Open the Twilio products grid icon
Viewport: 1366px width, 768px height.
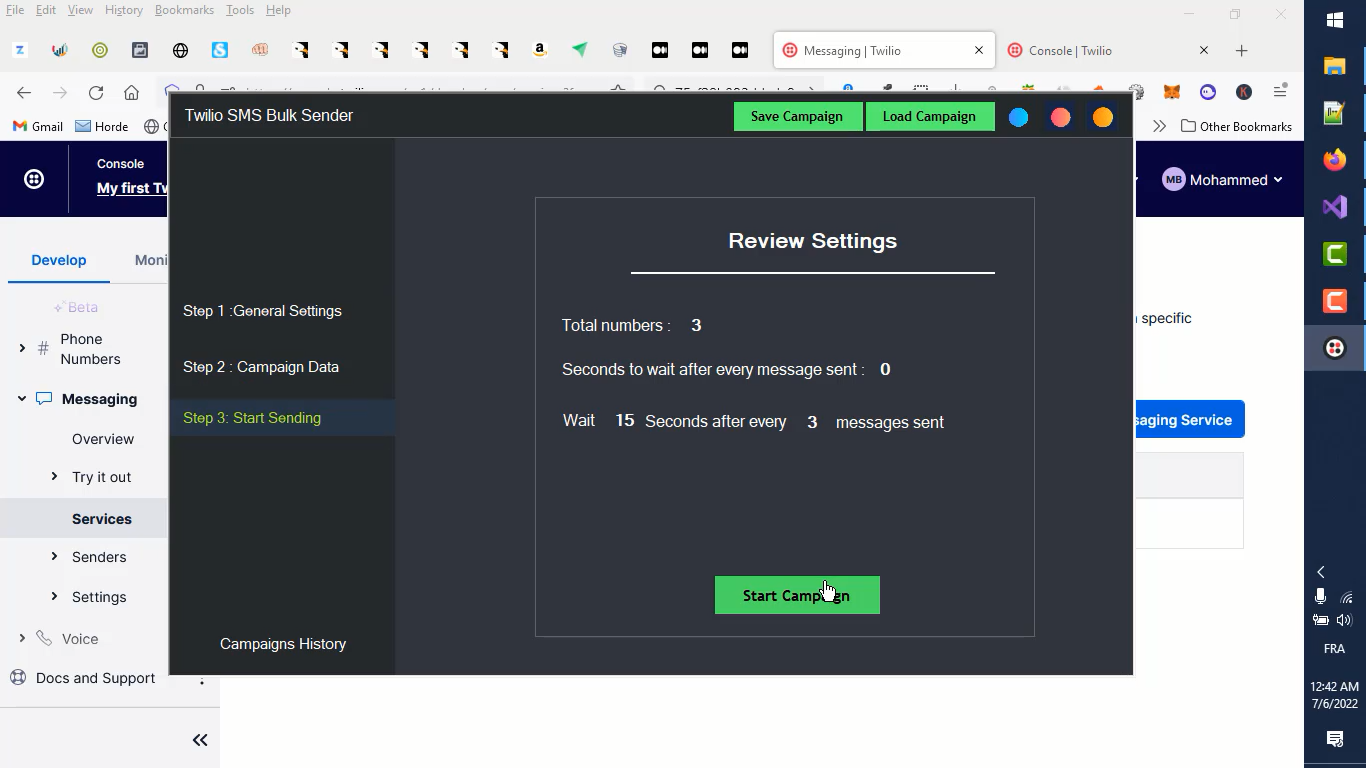34,179
